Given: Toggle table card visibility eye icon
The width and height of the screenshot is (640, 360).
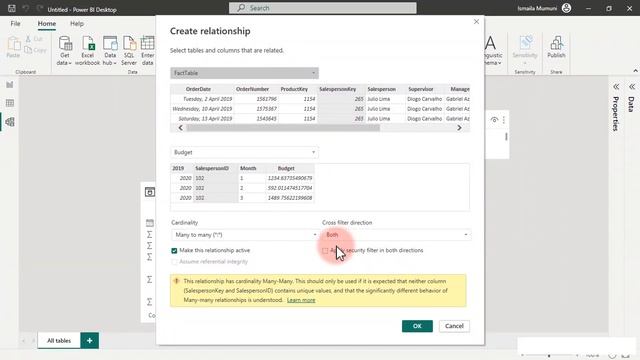Looking at the screenshot, I should coord(494,120).
